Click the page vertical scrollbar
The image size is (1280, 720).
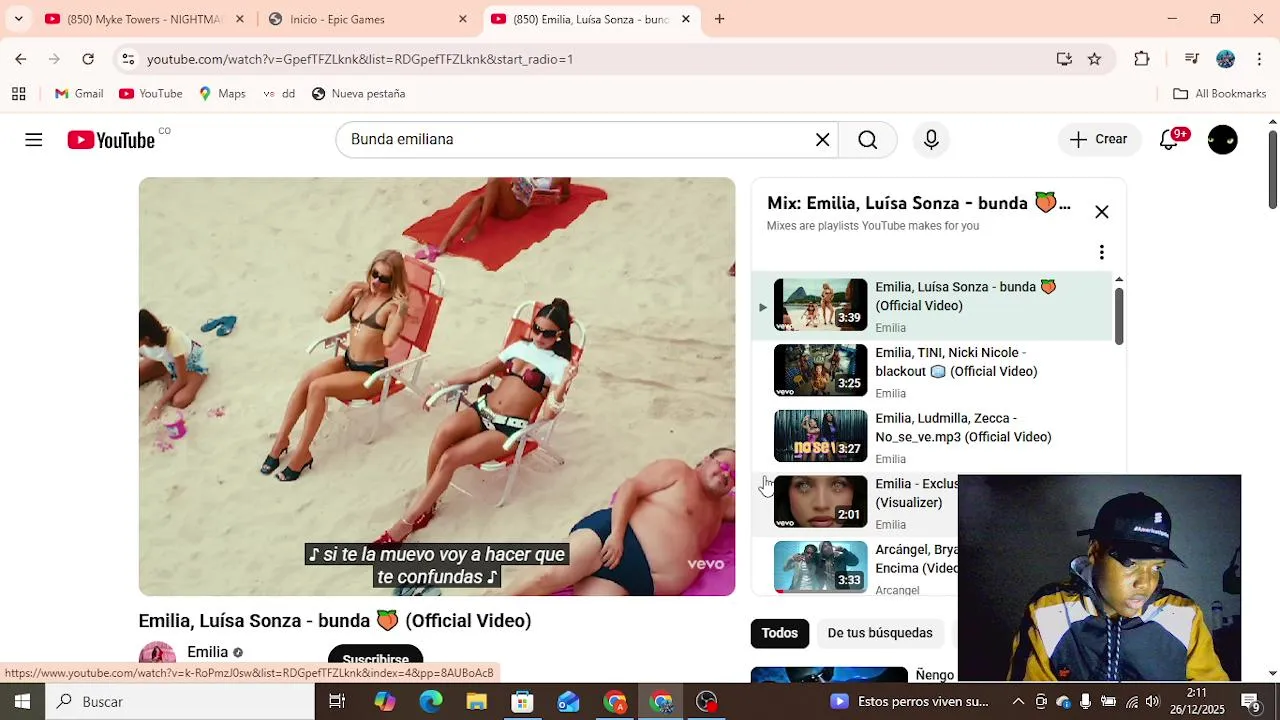[1272, 170]
